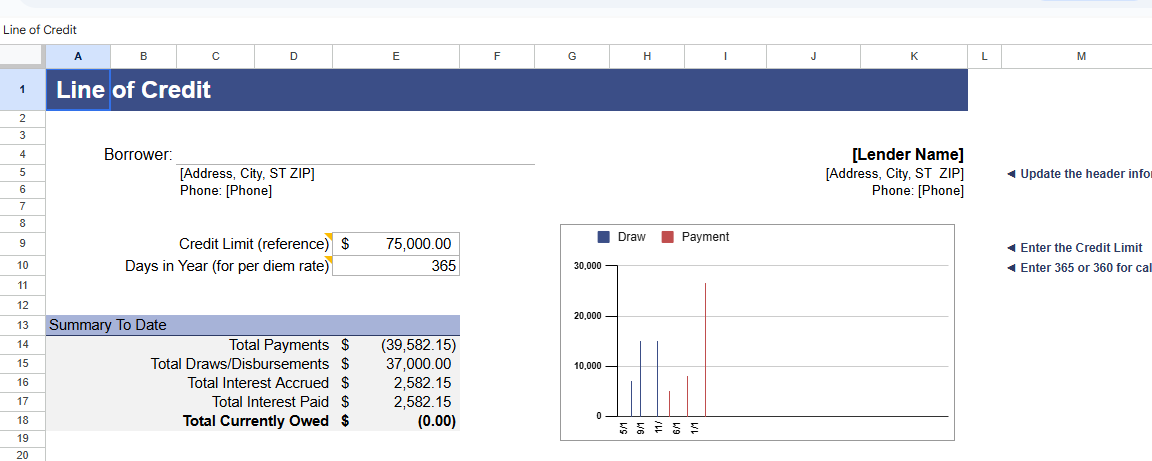Click the 10,000 axis label
Viewport: 1152px width, 461px height.
[x=587, y=366]
